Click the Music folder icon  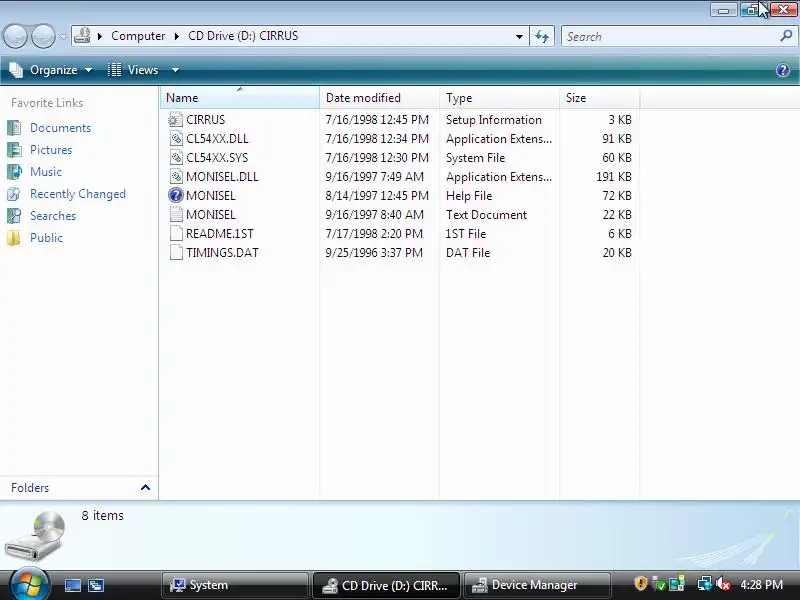point(14,171)
